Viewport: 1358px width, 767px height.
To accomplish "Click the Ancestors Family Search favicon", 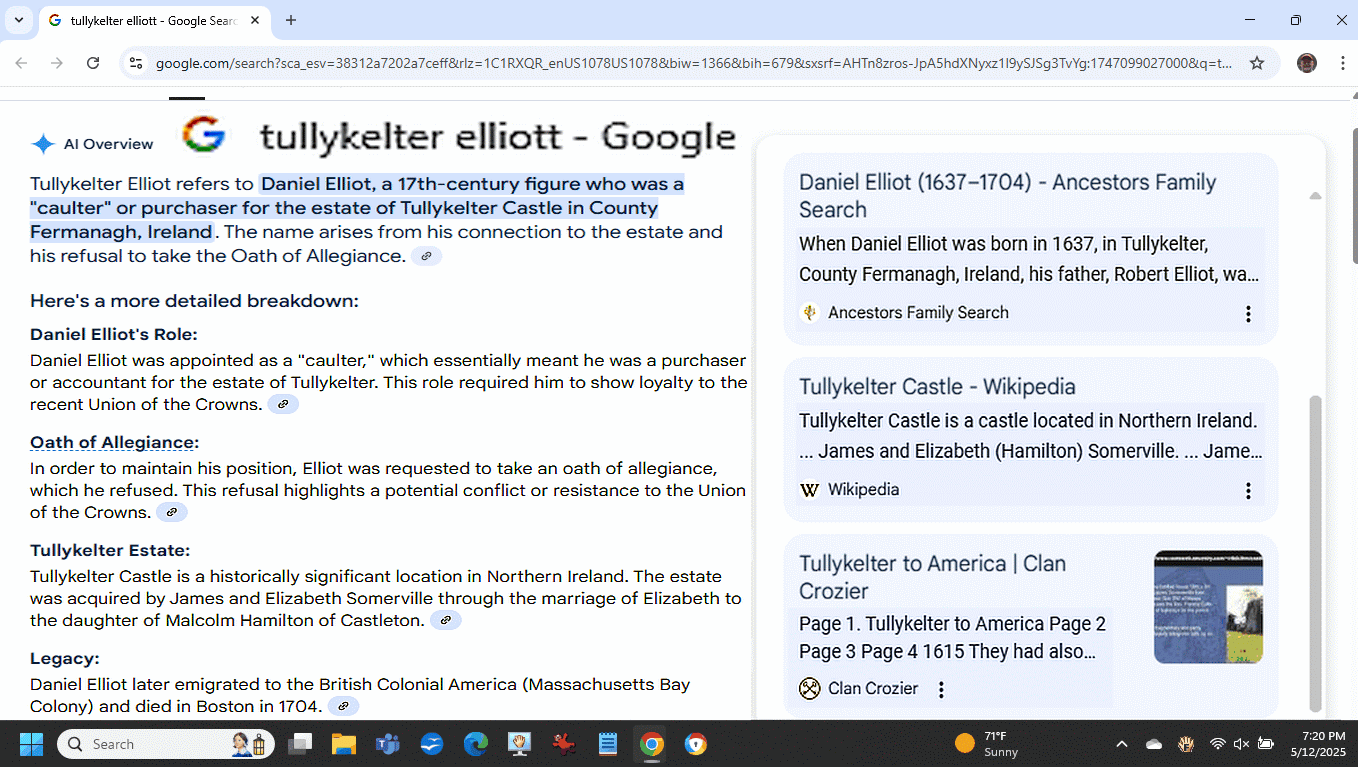I will (810, 313).
